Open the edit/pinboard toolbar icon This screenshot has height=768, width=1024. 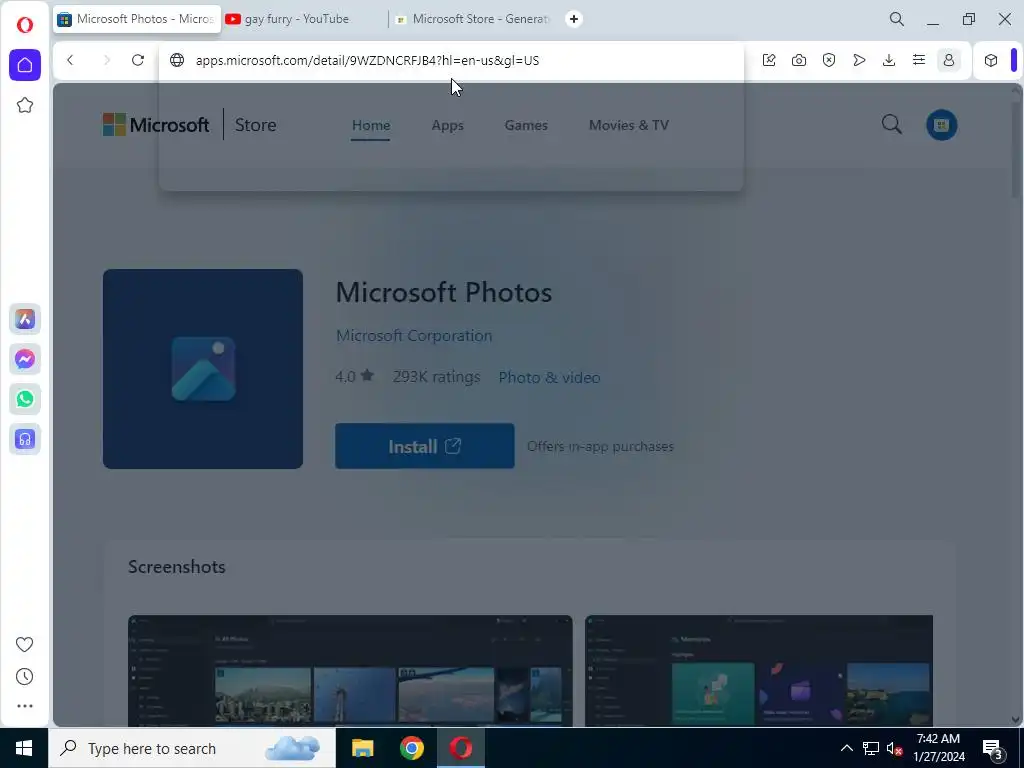[769, 60]
